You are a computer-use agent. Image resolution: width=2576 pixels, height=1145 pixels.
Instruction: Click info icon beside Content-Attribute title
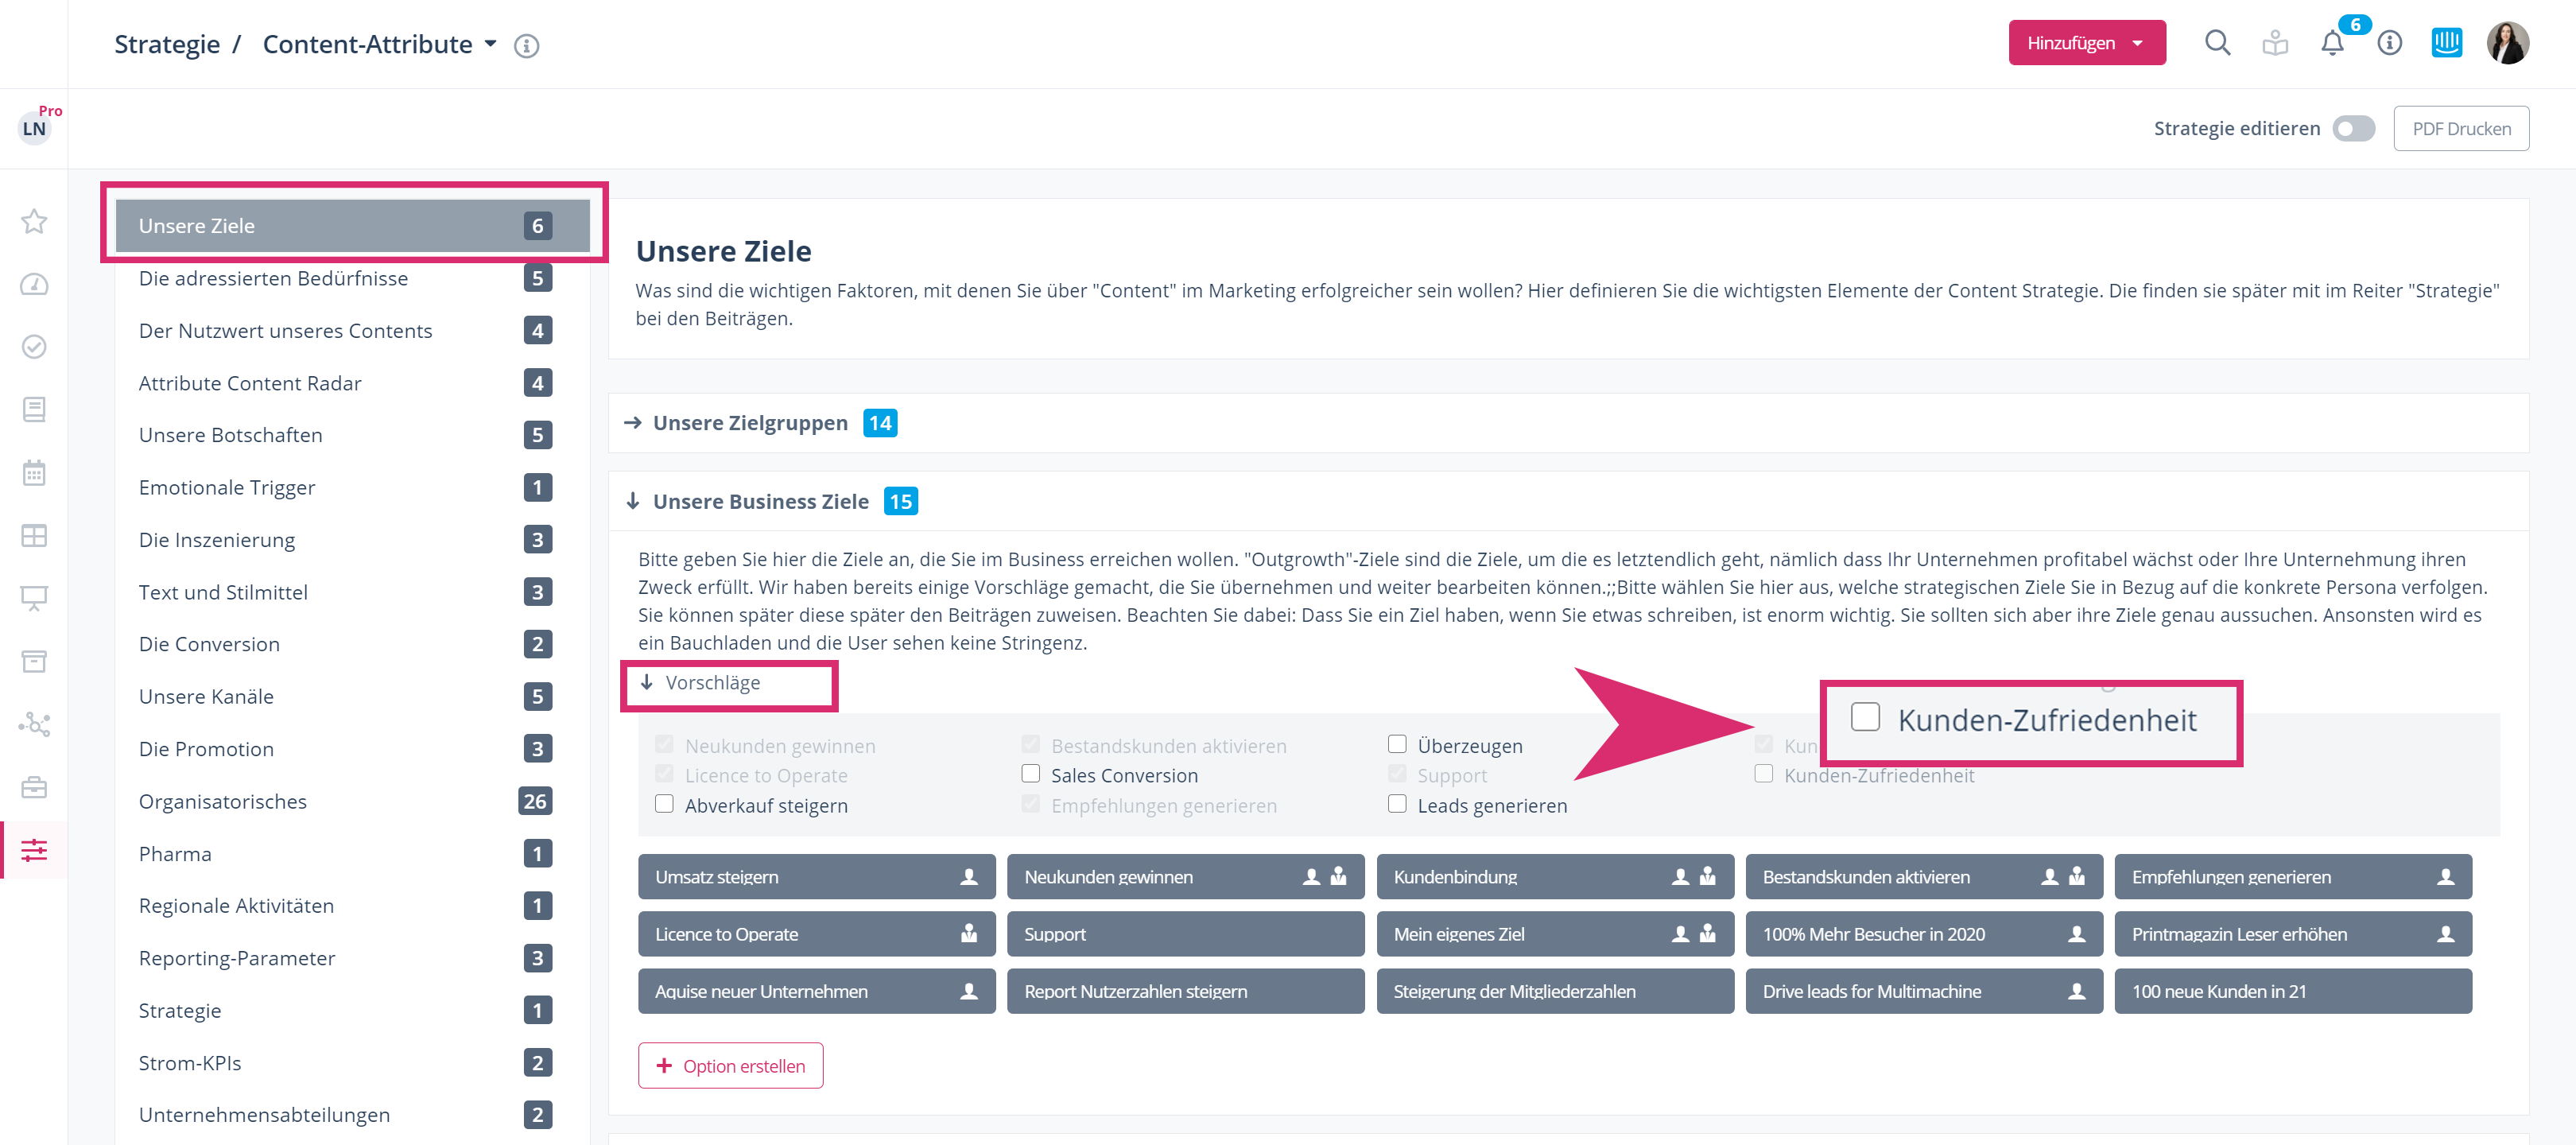pyautogui.click(x=526, y=46)
